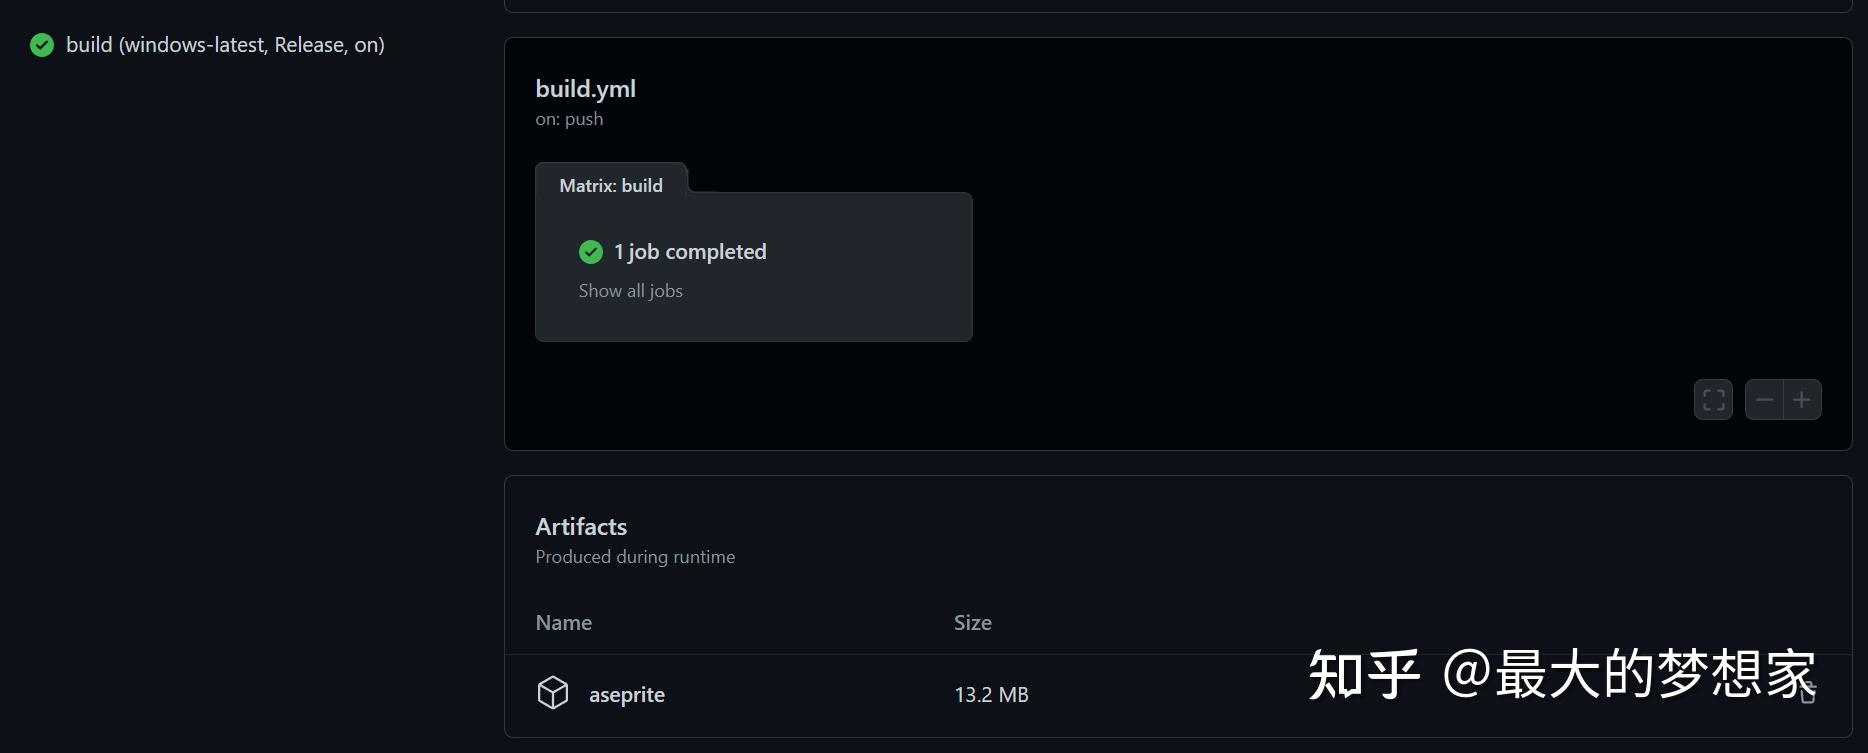
Task: Click the Size column header
Action: pos(972,623)
